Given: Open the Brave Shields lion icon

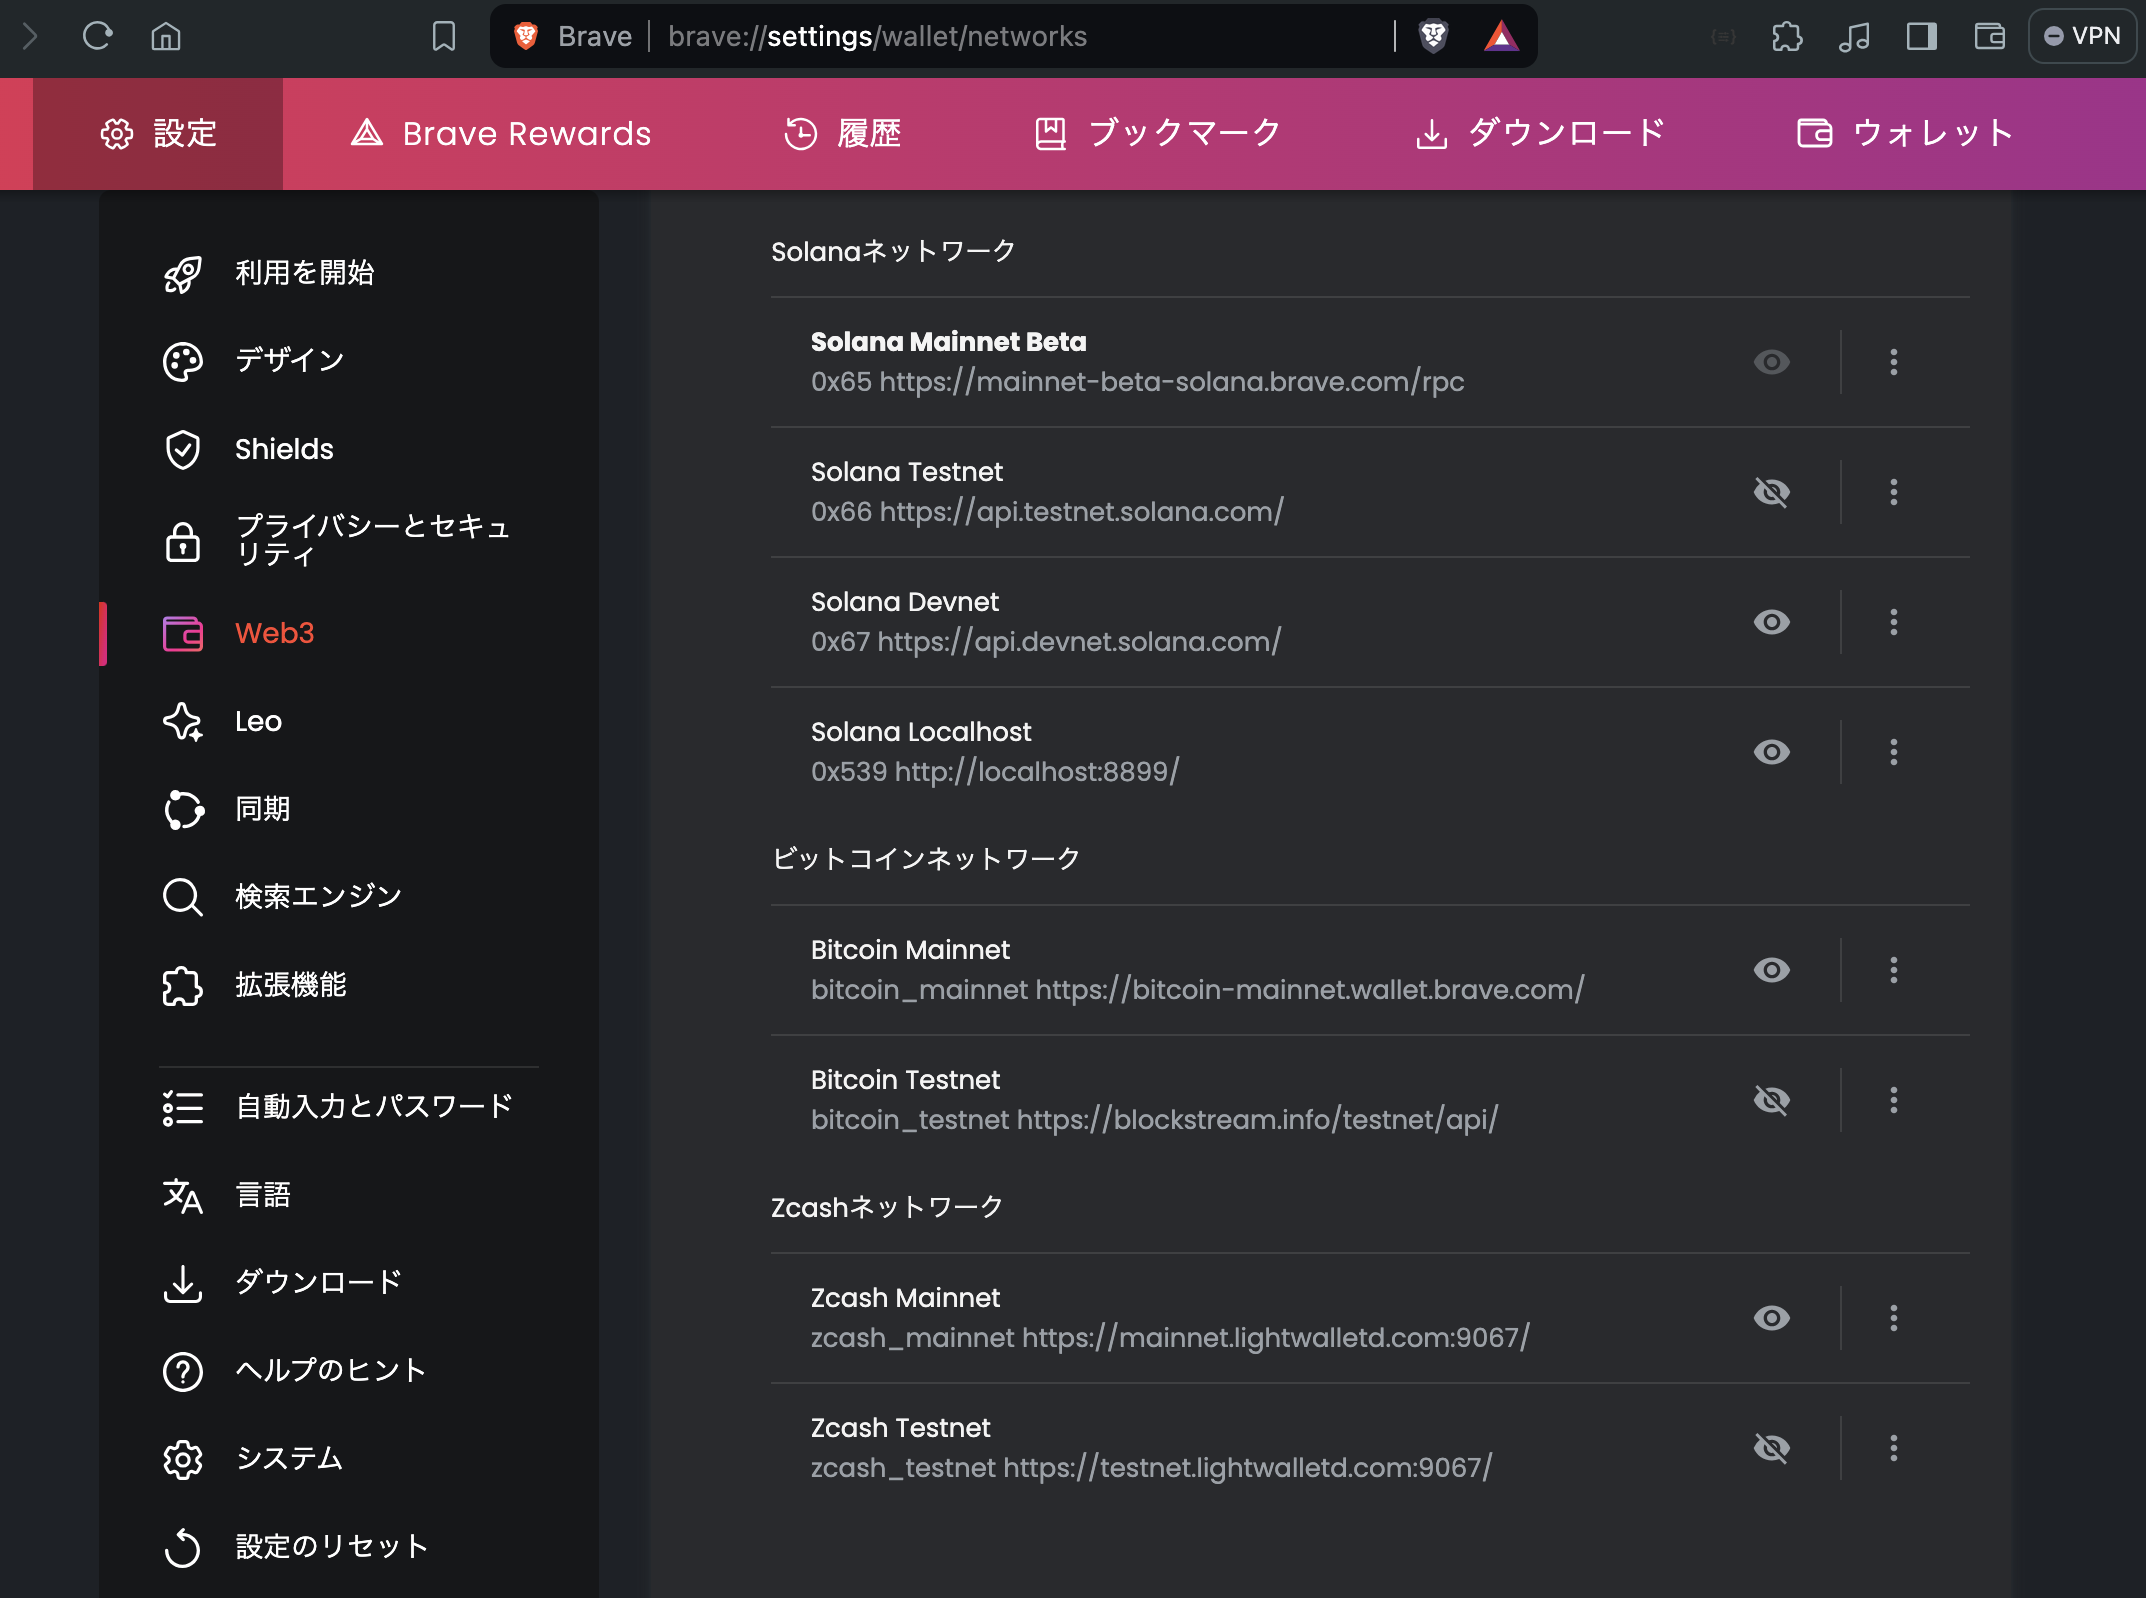Looking at the screenshot, I should coord(1433,37).
